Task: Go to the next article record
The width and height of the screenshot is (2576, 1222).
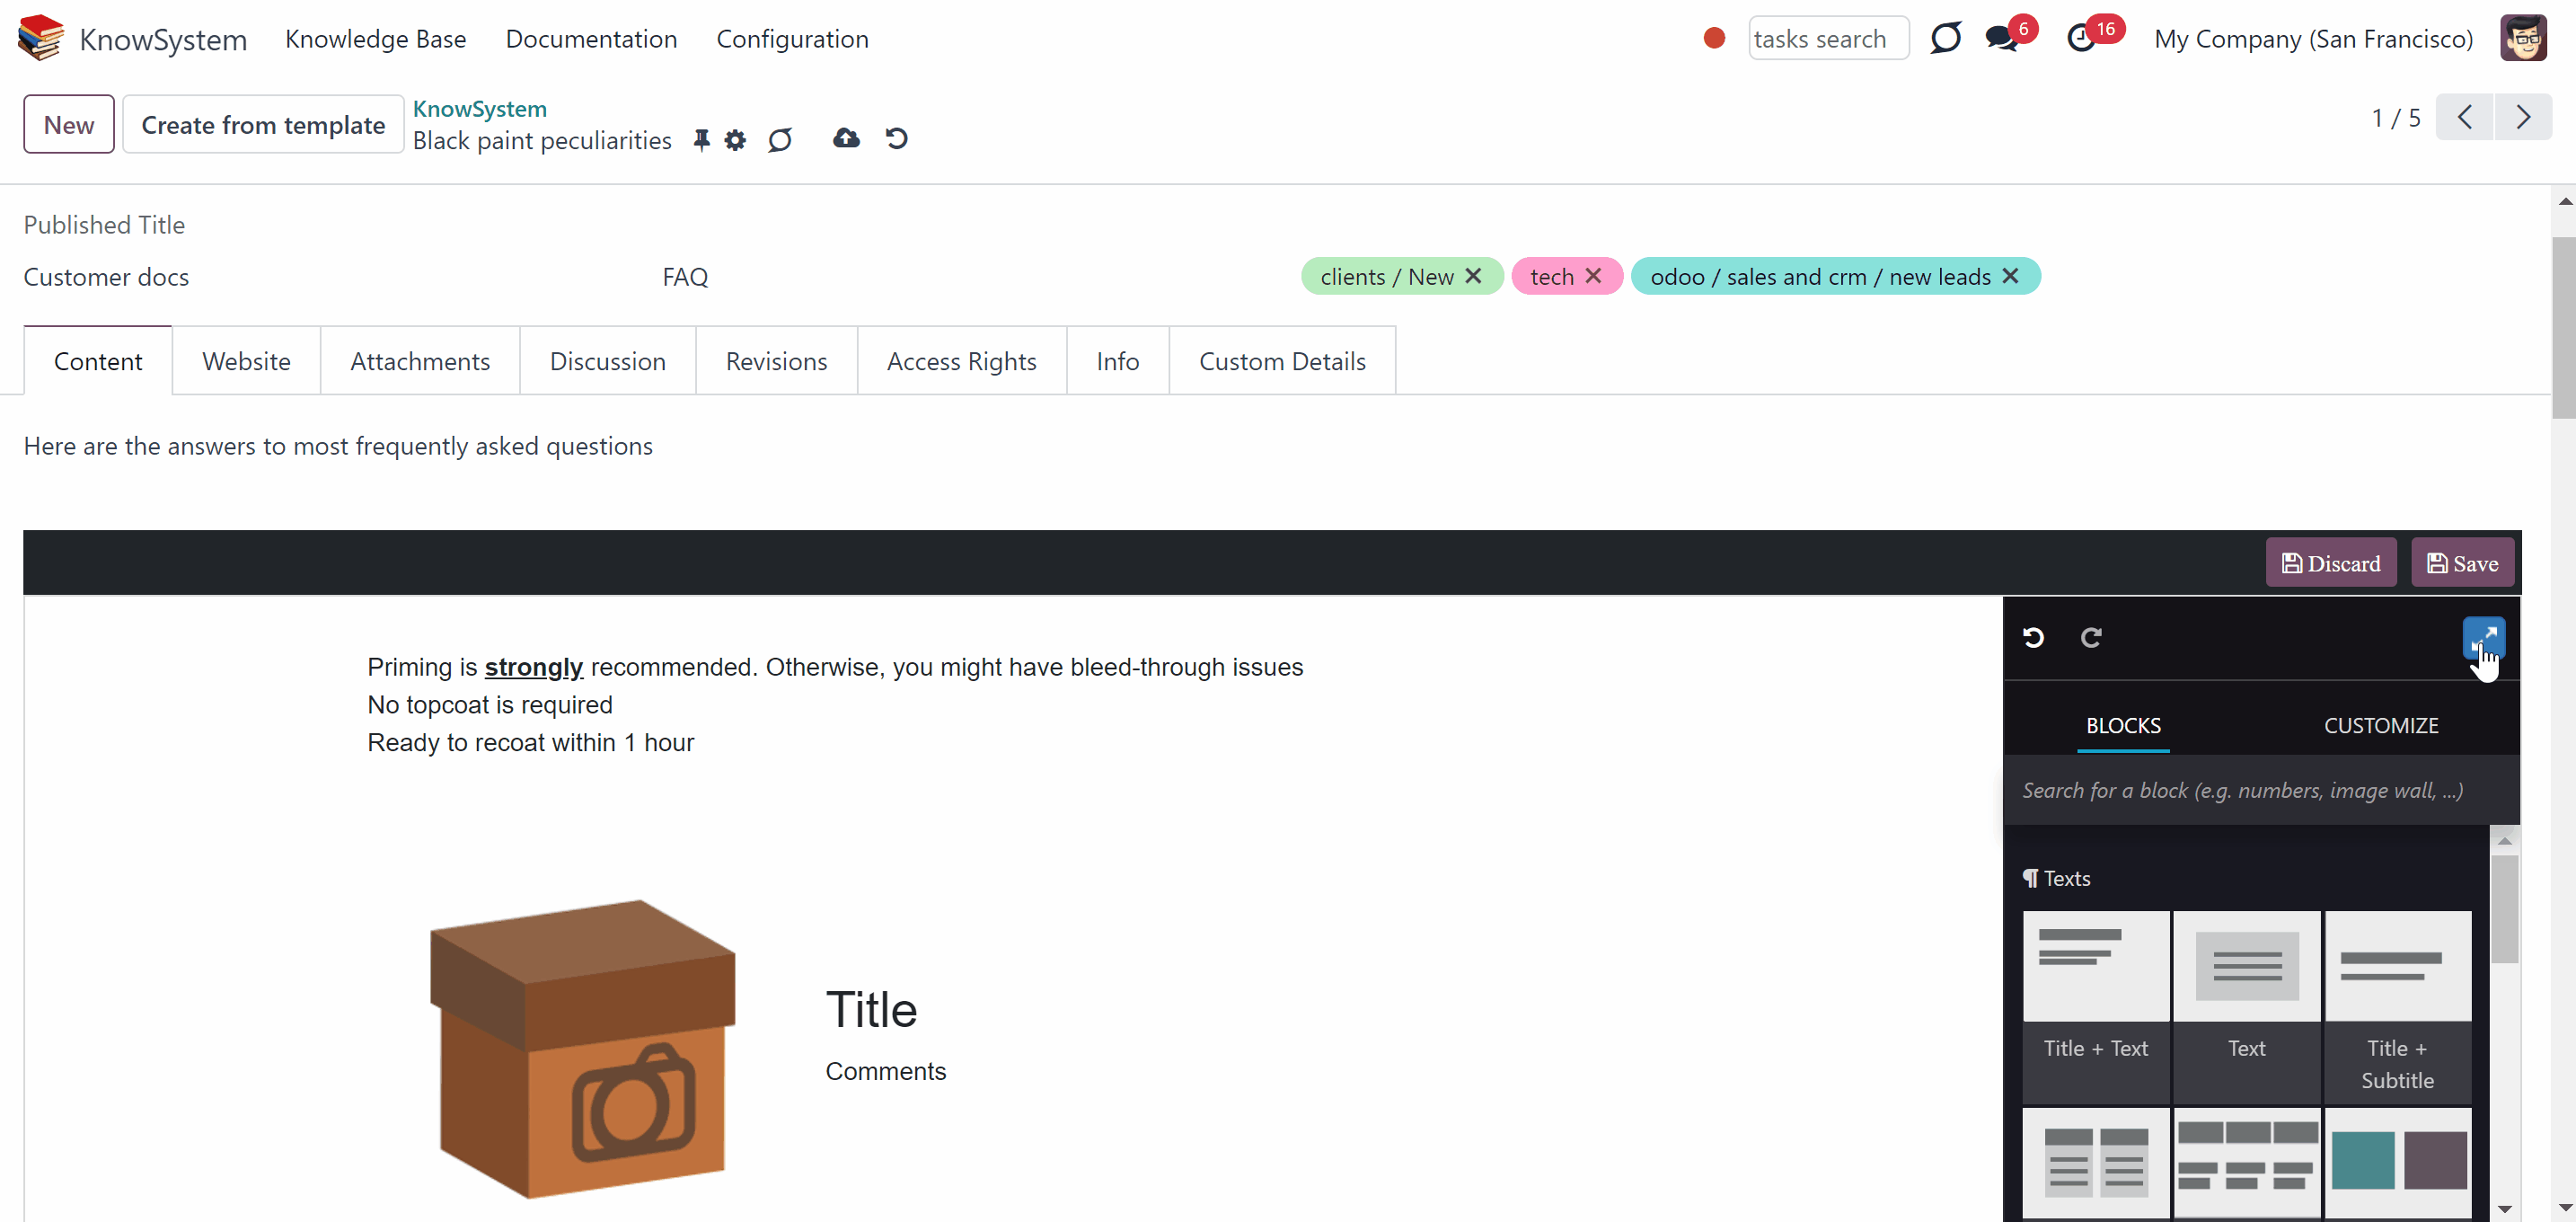Action: coord(2523,117)
